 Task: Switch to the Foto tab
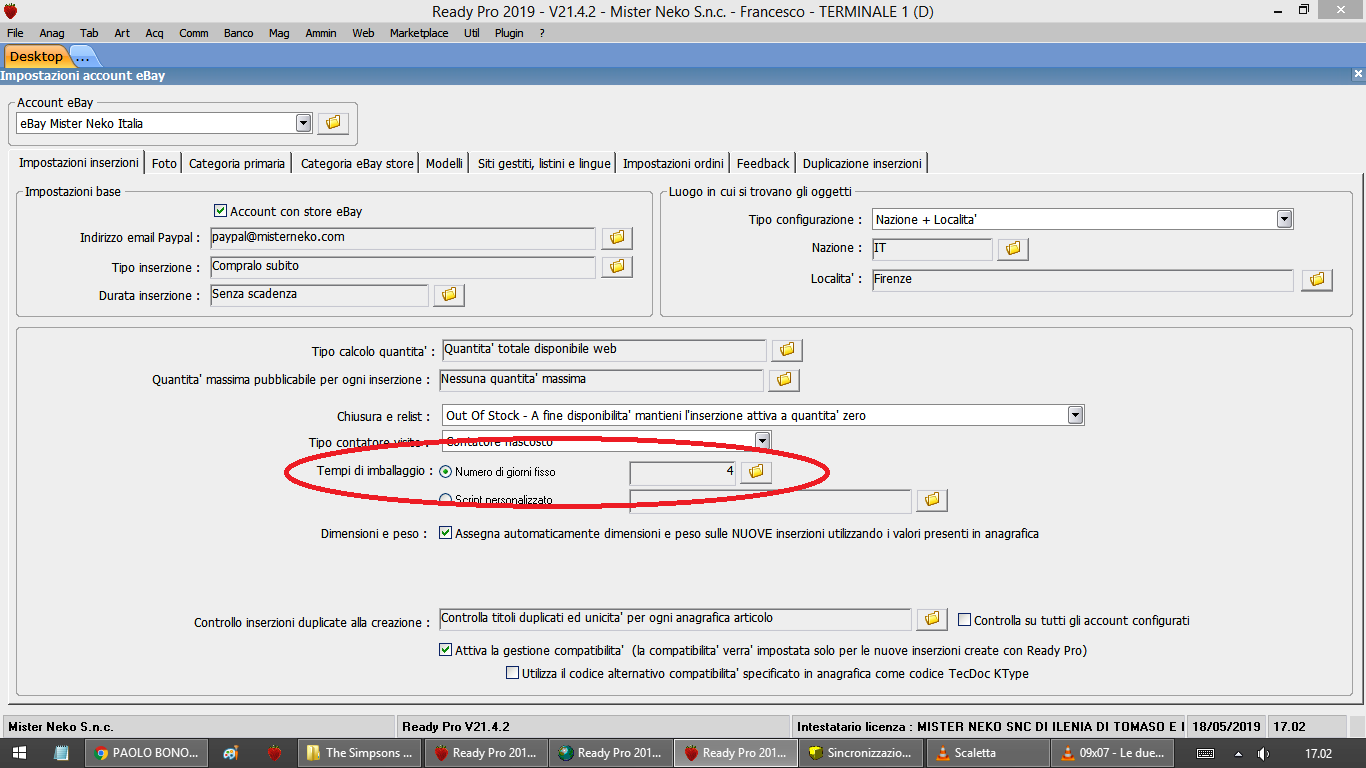(164, 163)
